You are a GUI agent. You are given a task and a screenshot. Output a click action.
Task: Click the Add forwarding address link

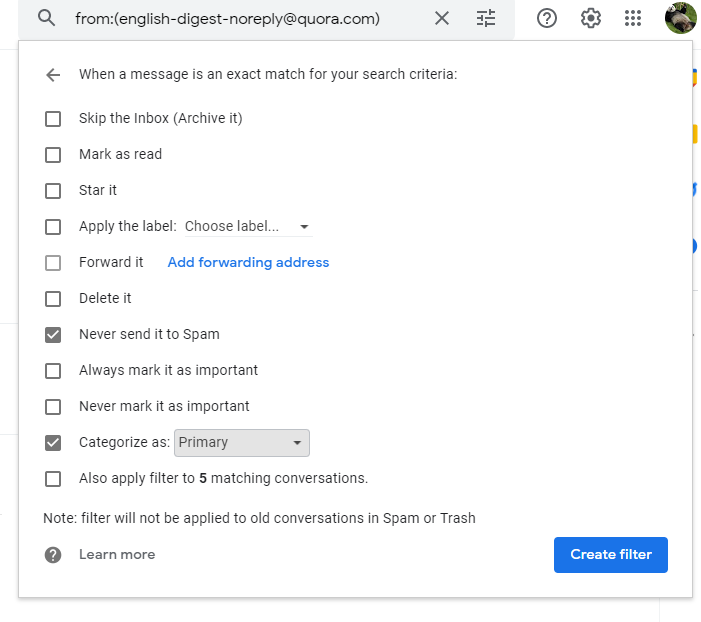(248, 262)
